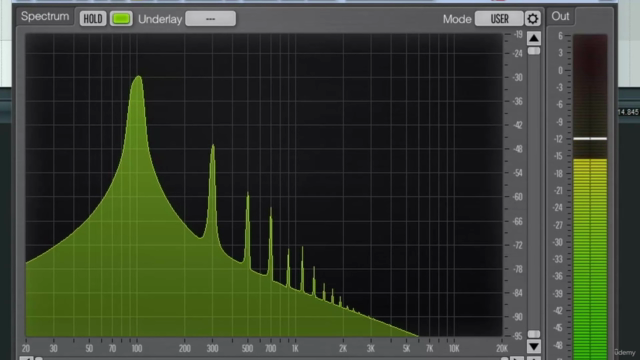Screen dimensions: 640x360
Task: Click the range up arrow button
Action: pos(533,38)
